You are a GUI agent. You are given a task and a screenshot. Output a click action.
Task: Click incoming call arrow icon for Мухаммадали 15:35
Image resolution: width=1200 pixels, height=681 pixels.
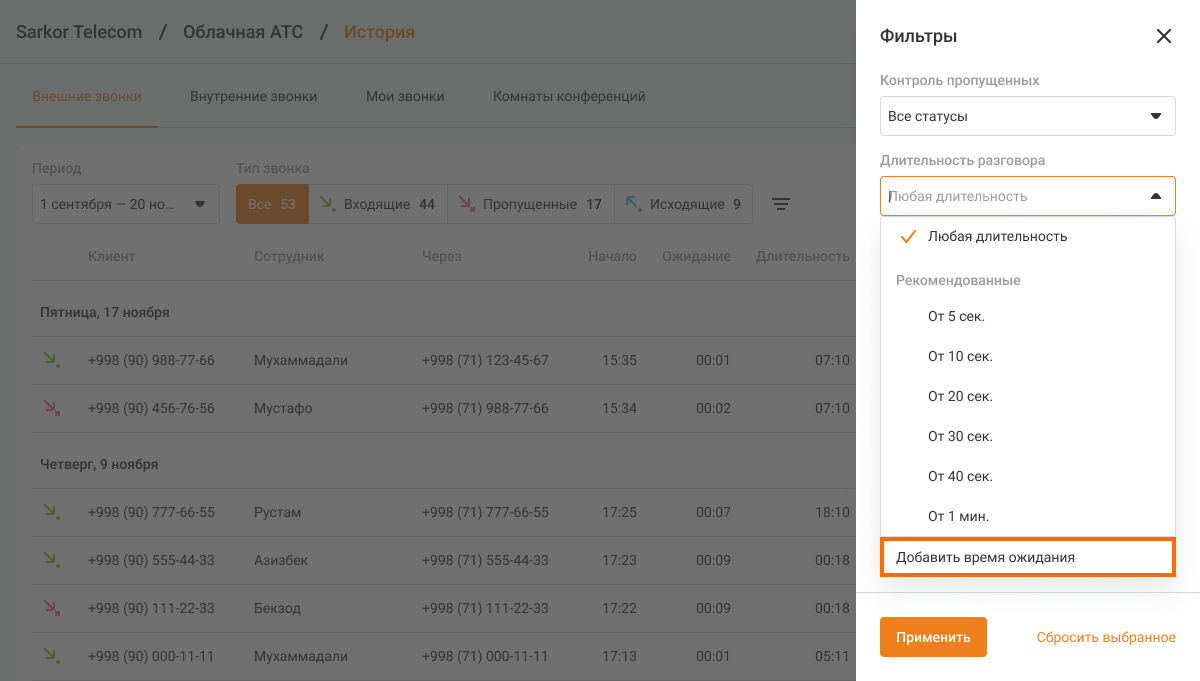pos(50,360)
